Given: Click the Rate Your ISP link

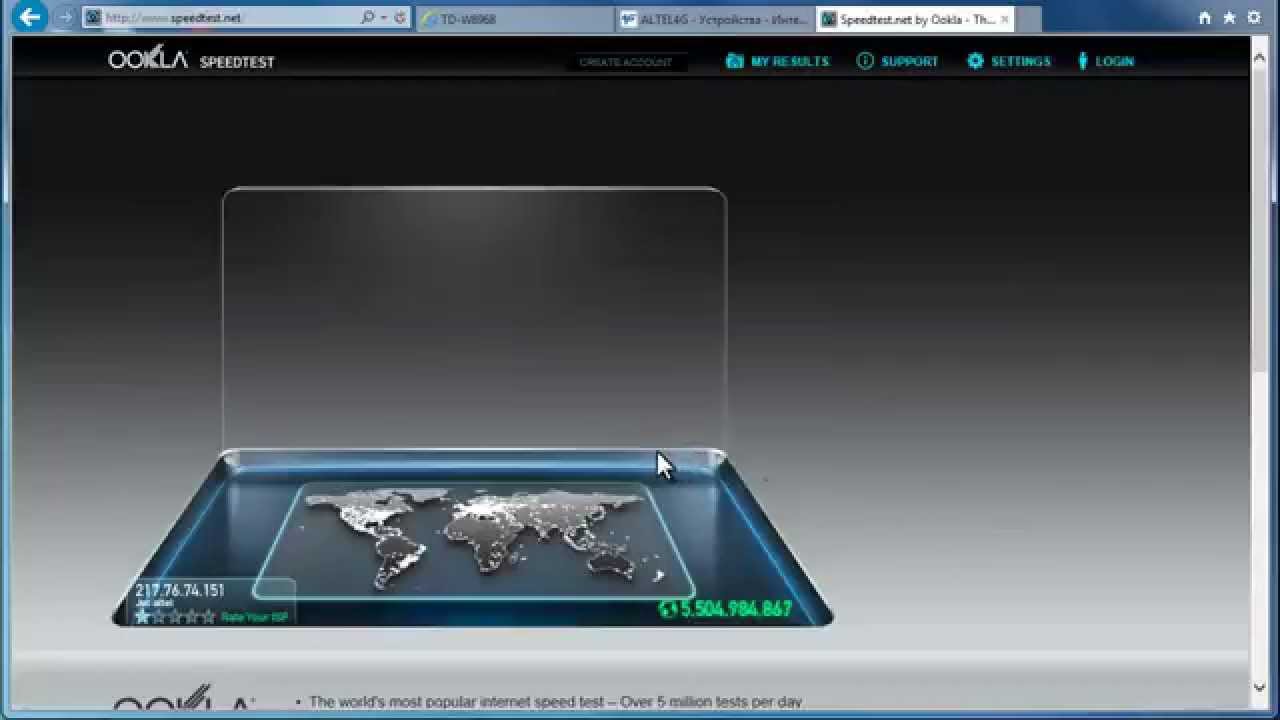Looking at the screenshot, I should pos(254,617).
